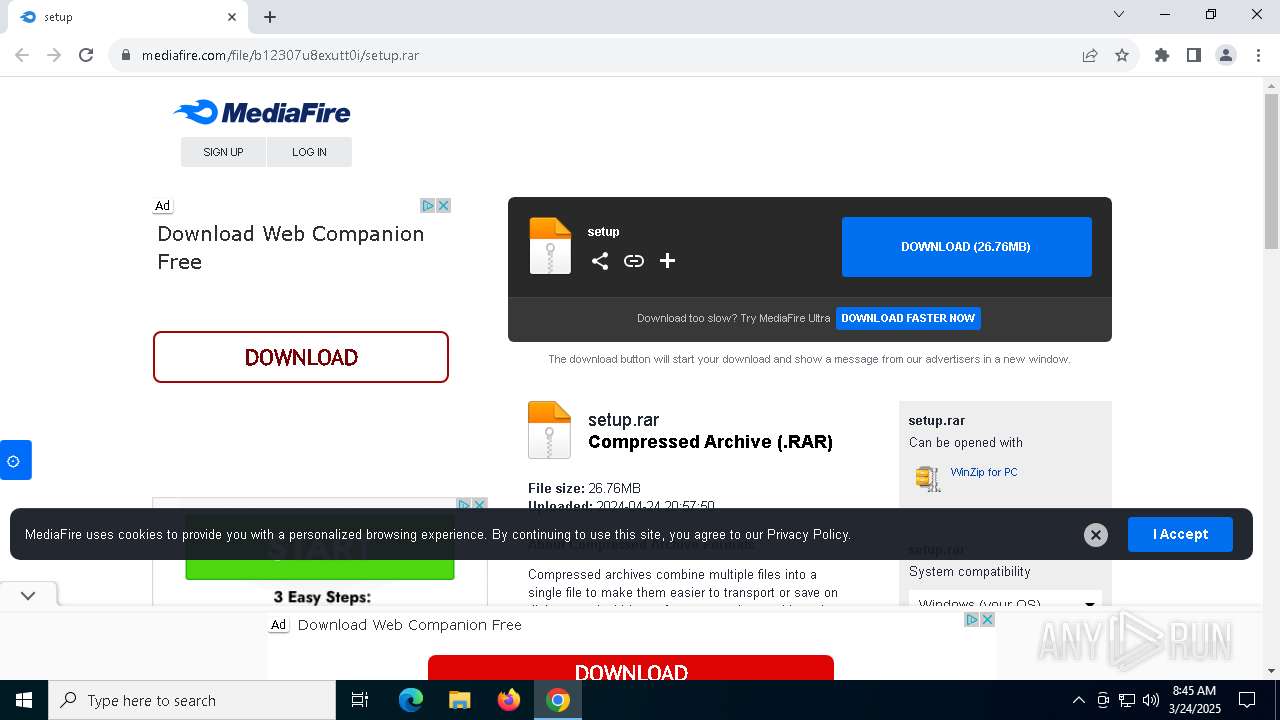Open Chrome profile avatar
This screenshot has height=720, width=1280.
1226,55
